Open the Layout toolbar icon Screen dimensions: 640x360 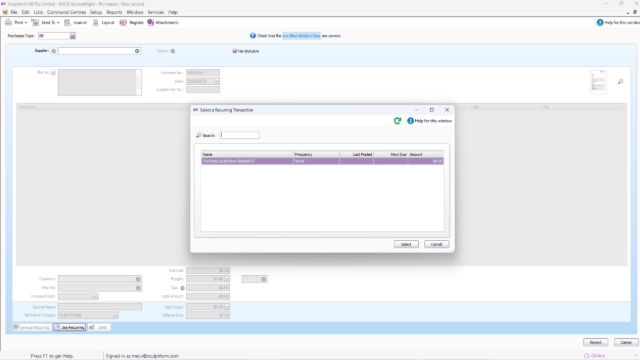pos(96,22)
